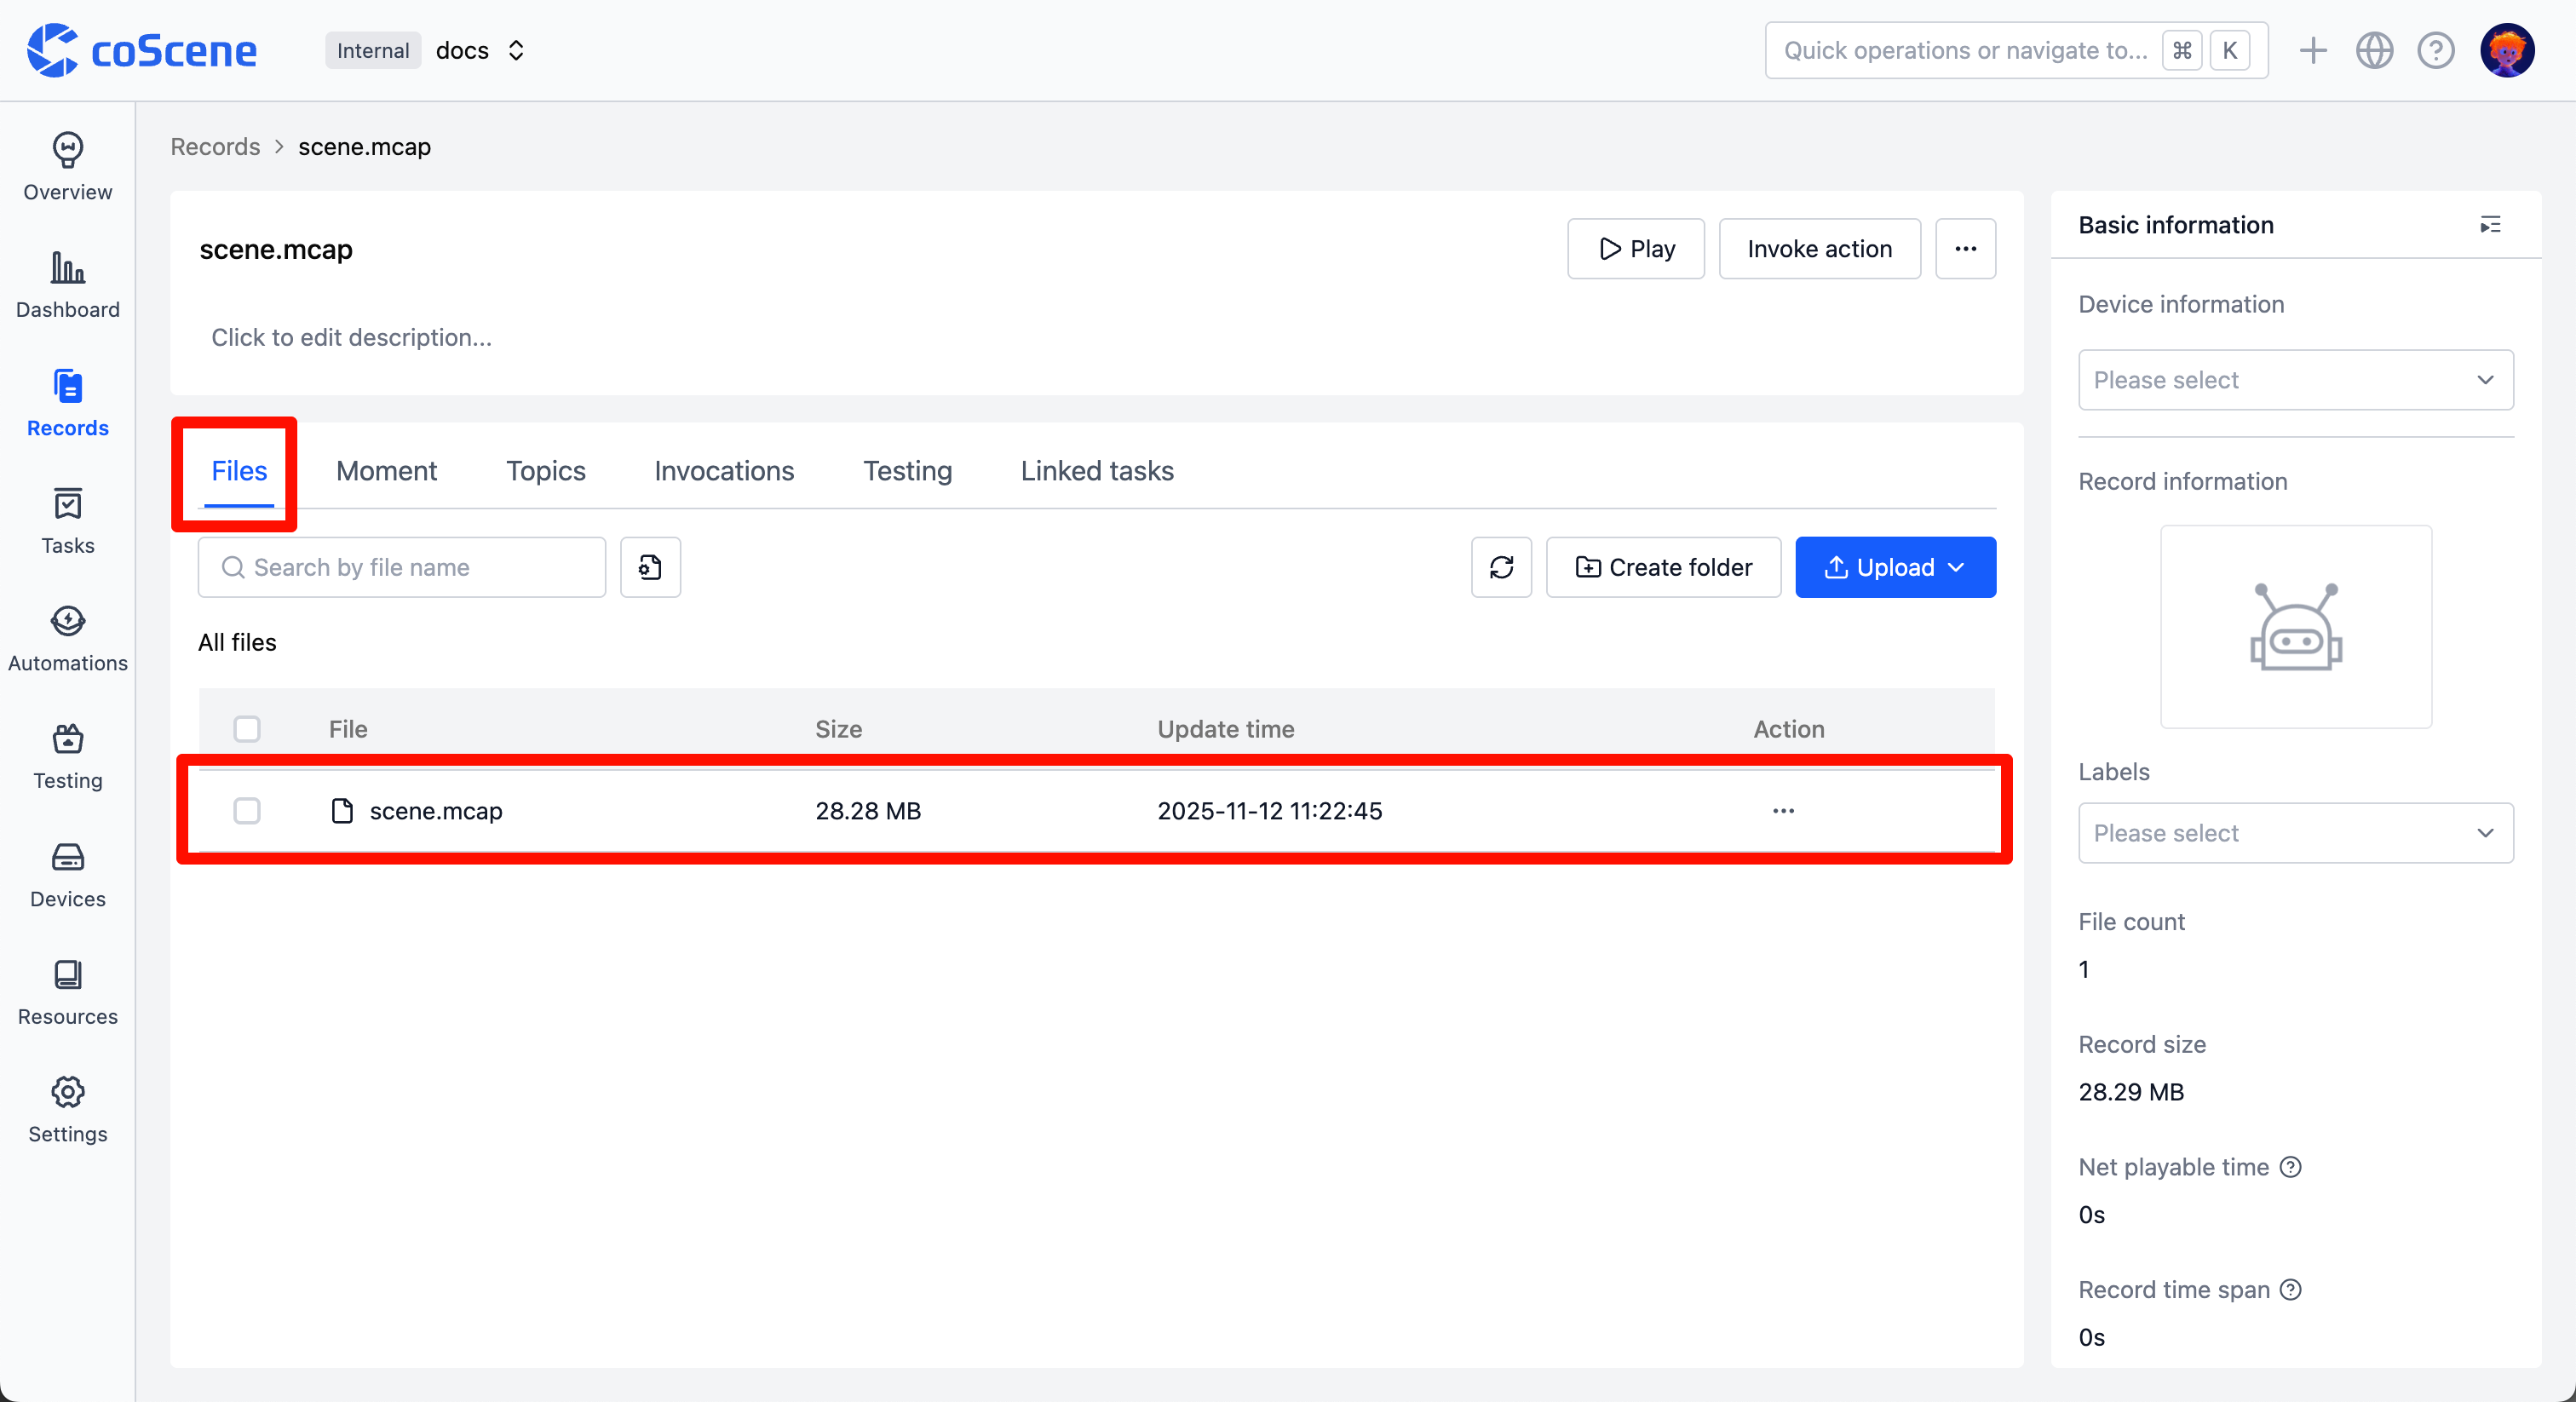The width and height of the screenshot is (2576, 1402).
Task: Open the Linked tasks tab
Action: coord(1096,471)
